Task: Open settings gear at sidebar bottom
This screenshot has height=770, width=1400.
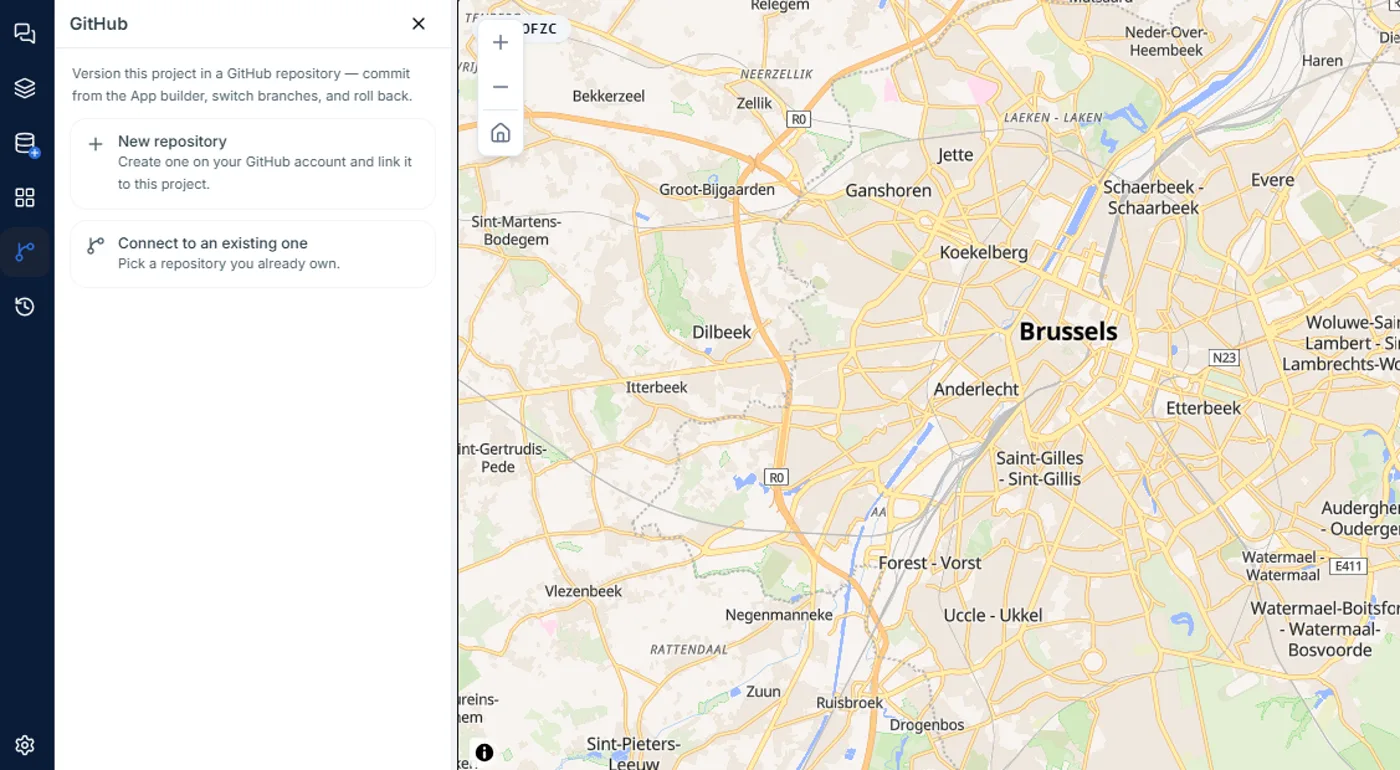Action: coord(25,745)
